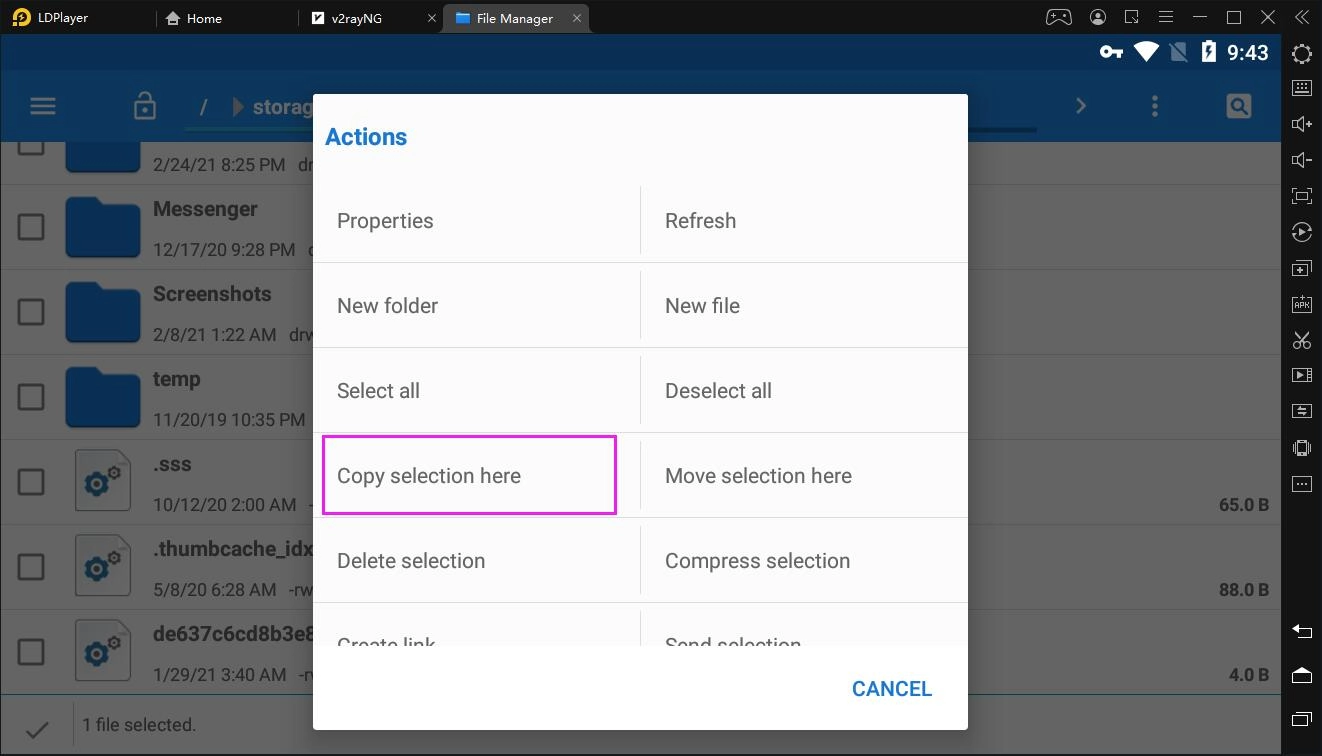
Task: Open the LDPlayer hamburger menu
Action: click(1166, 17)
